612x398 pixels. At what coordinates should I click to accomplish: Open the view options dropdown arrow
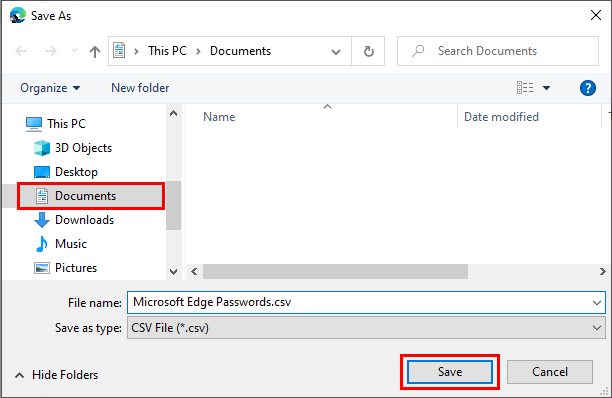tap(546, 88)
